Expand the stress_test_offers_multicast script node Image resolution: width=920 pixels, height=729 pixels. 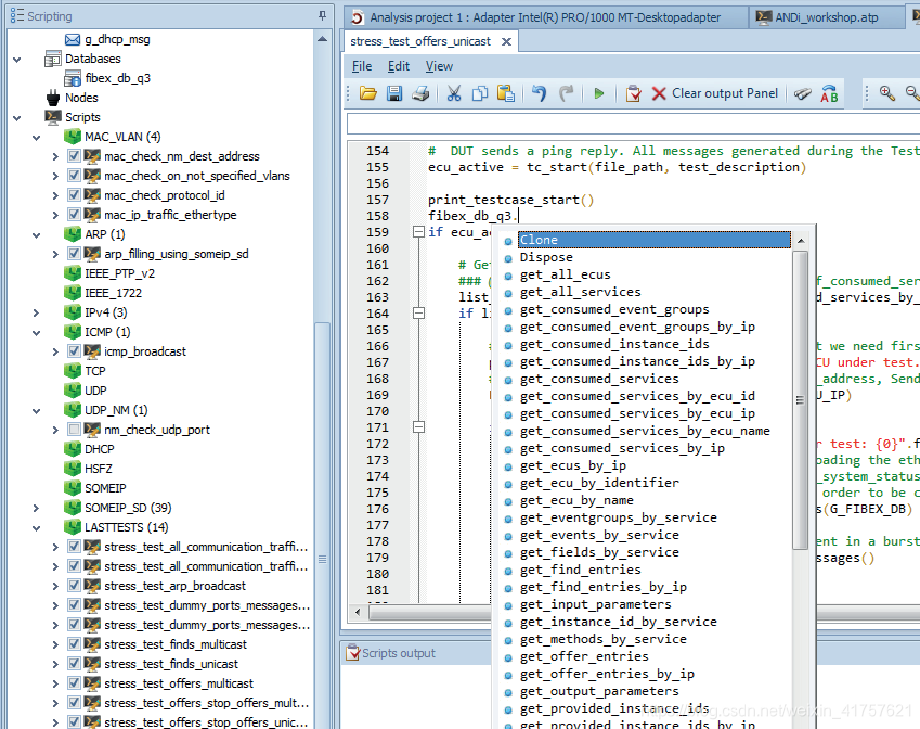(x=55, y=683)
